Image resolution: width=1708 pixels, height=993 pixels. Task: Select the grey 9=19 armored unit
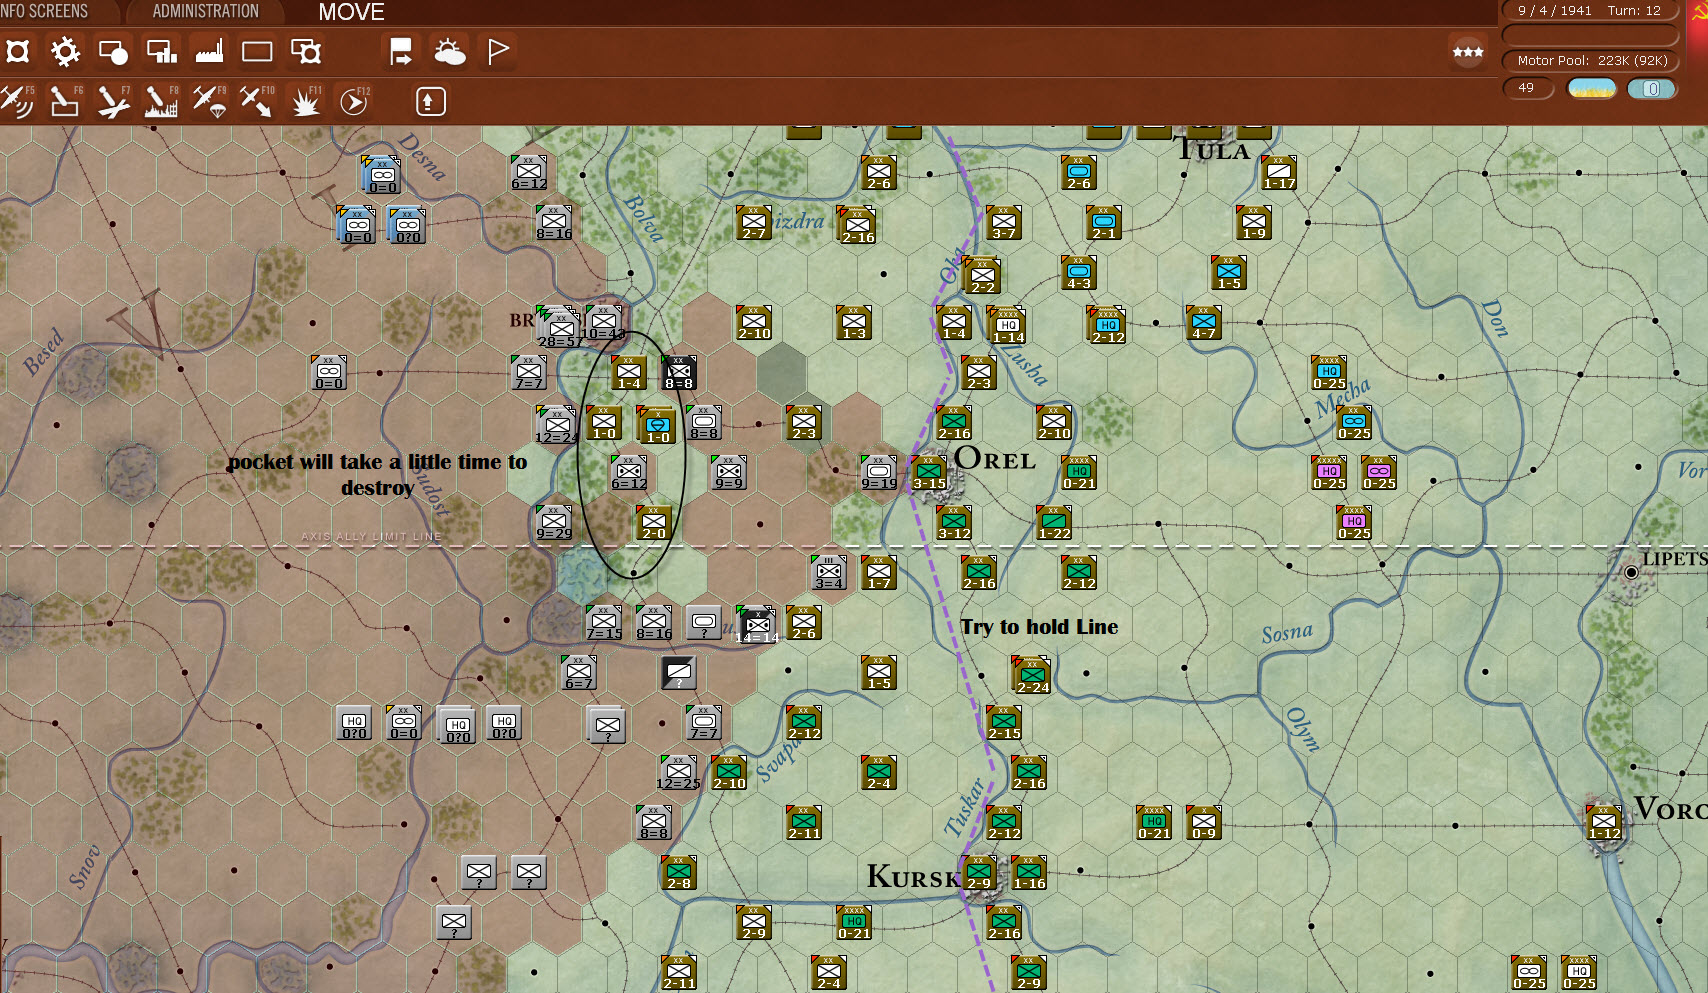[x=879, y=472]
